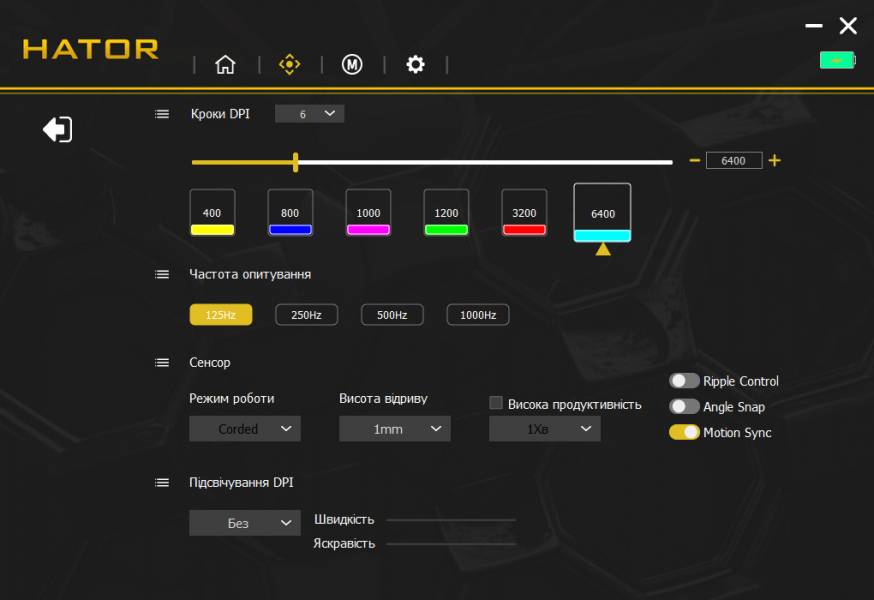874x600 pixels.
Task: Set polling rate to 125Hz
Action: [221, 314]
